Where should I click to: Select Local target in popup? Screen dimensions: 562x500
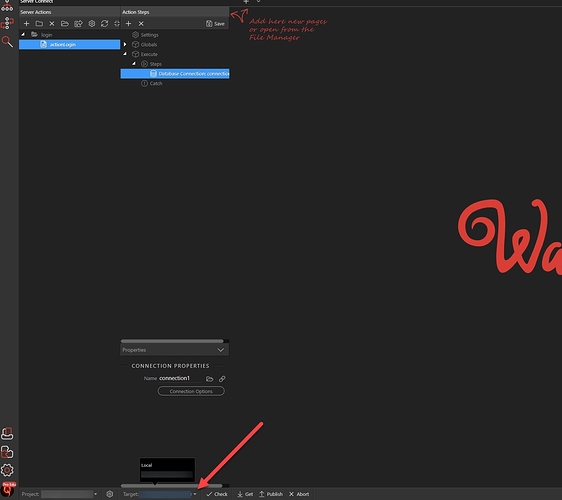146,465
